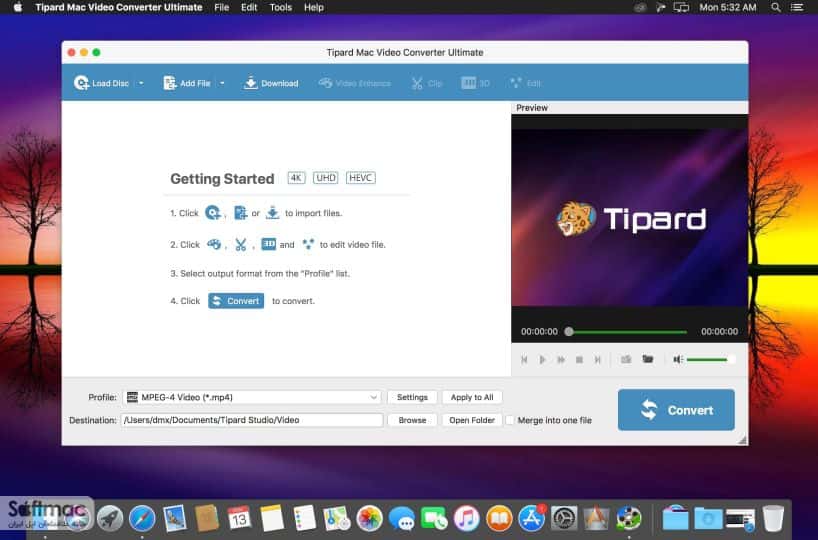This screenshot has height=540, width=818.
Task: Fast forward the preview
Action: tap(561, 359)
